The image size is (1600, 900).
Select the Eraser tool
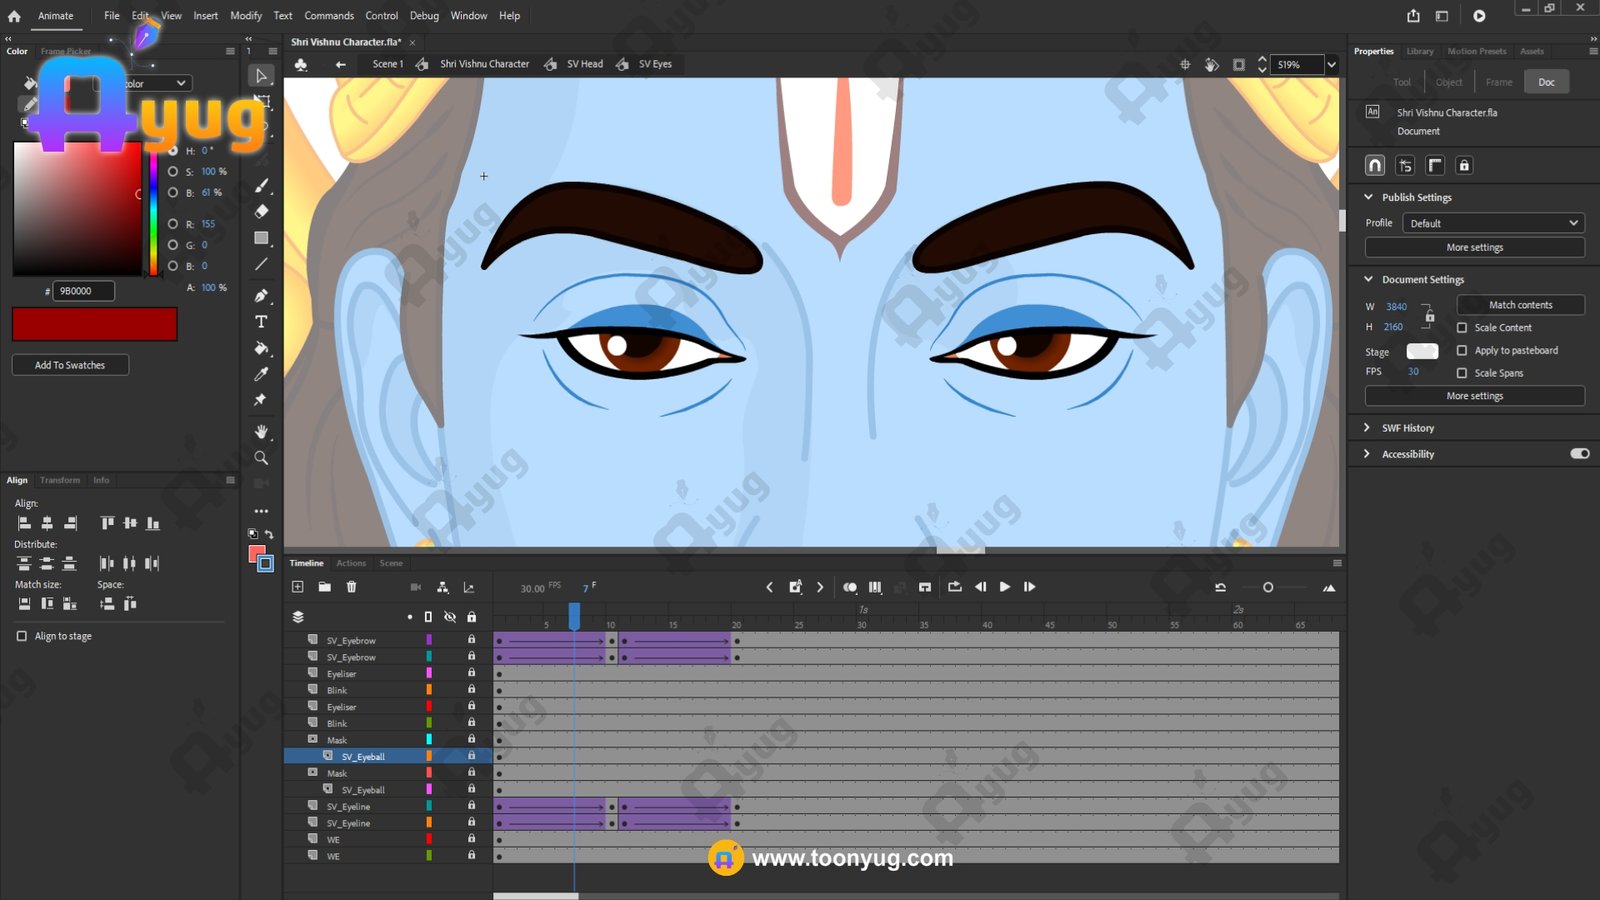click(x=261, y=211)
